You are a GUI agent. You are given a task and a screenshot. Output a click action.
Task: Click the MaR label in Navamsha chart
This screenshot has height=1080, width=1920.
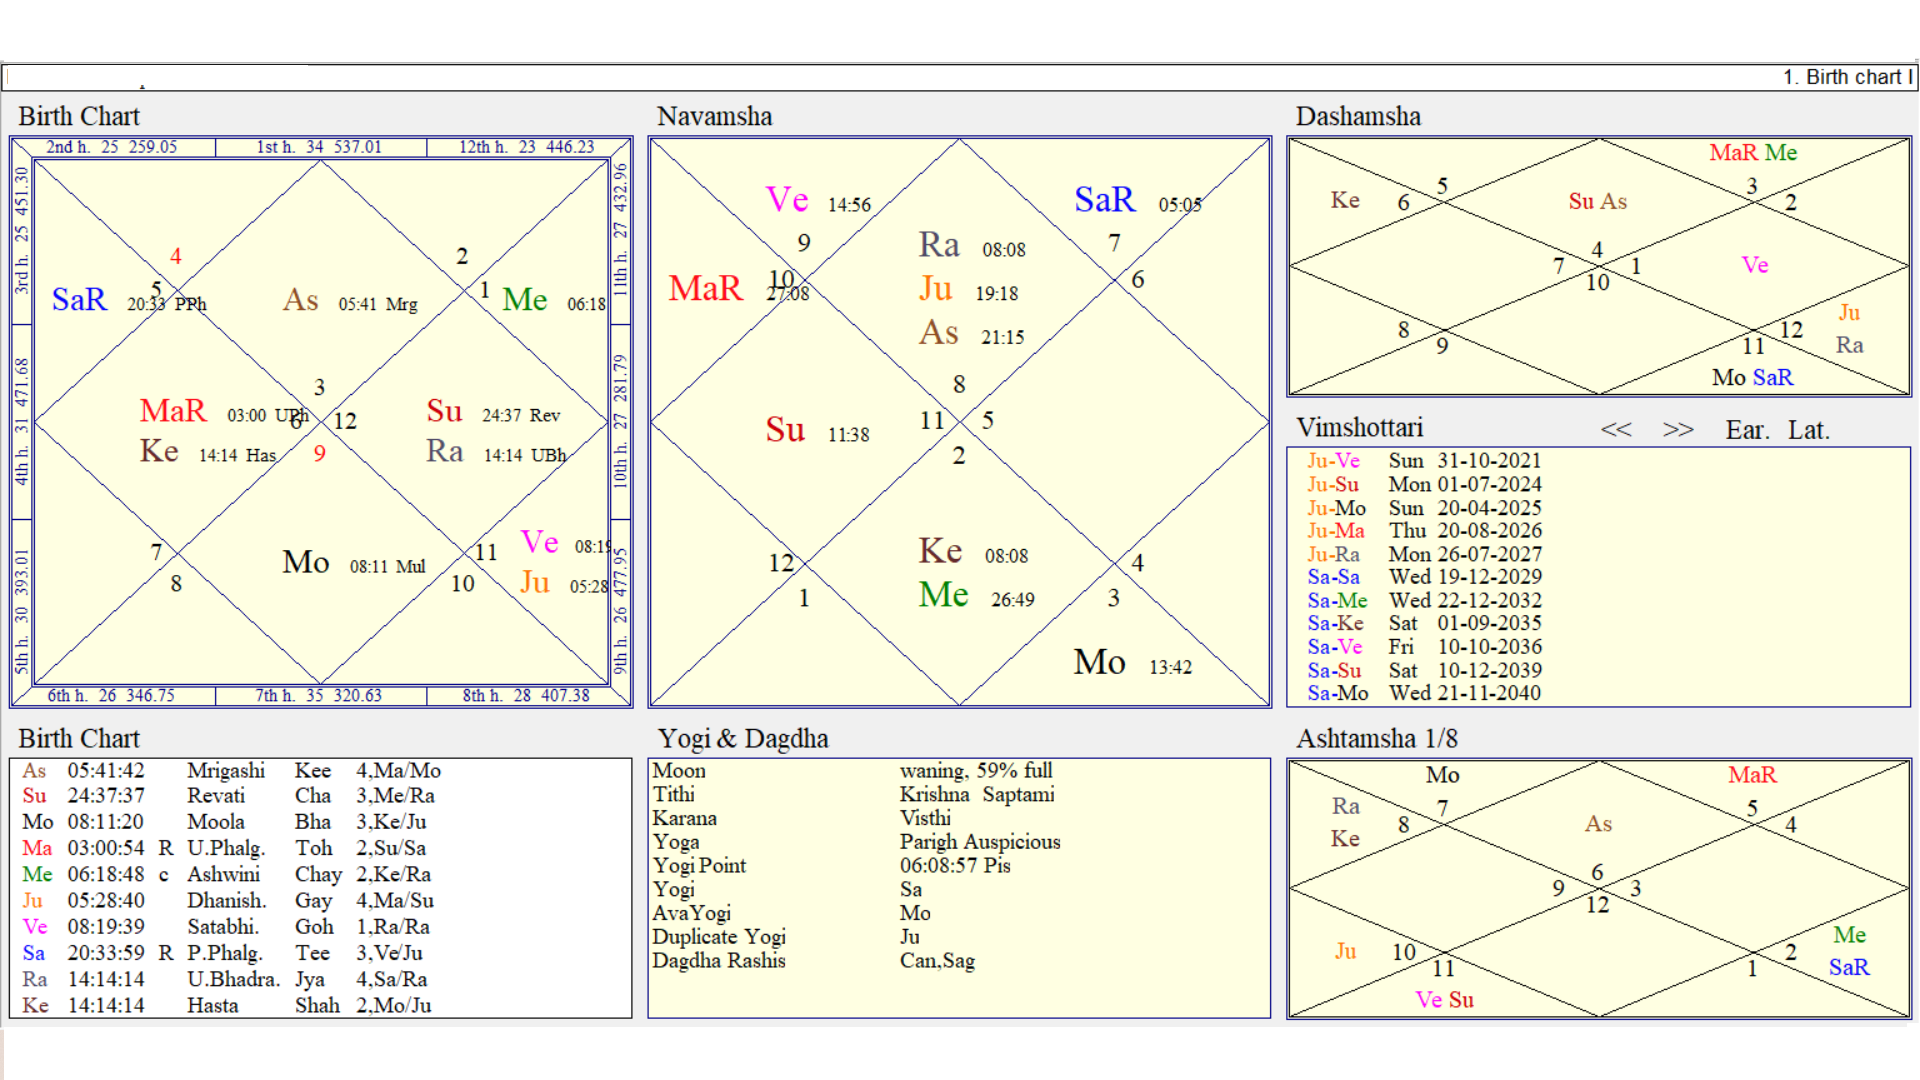(x=705, y=289)
